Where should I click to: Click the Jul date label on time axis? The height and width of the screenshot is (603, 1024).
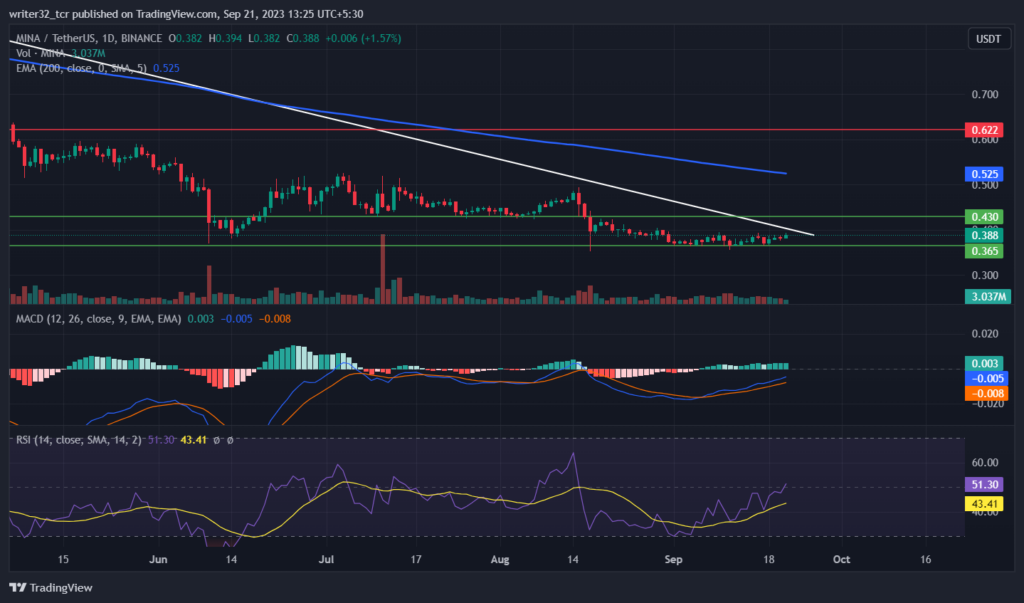(327, 559)
